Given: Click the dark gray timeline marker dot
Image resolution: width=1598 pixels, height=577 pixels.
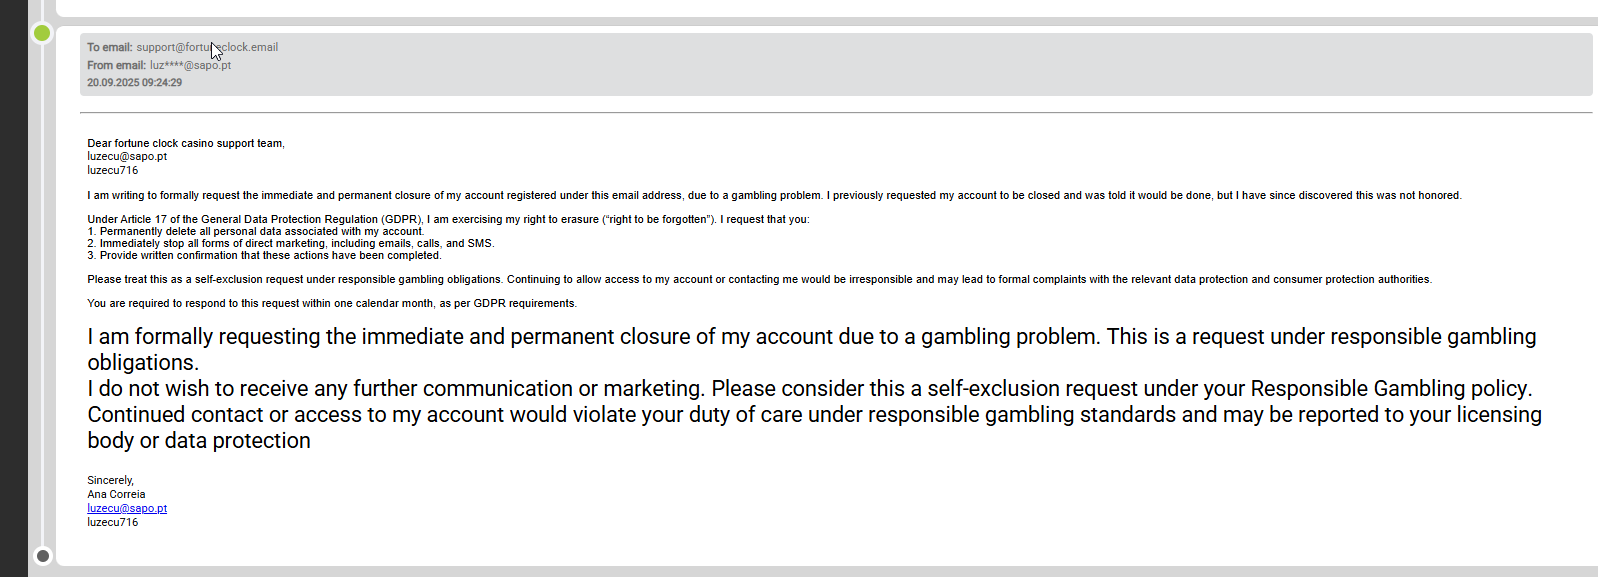Looking at the screenshot, I should pos(42,555).
